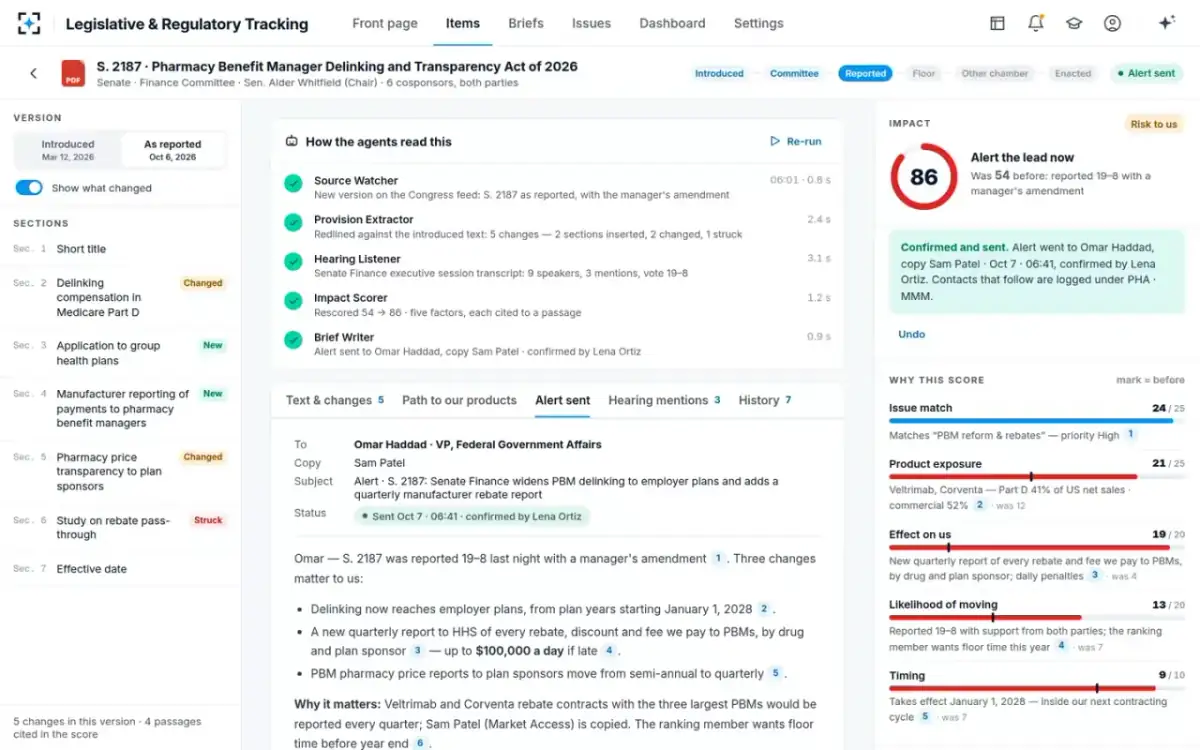Open the Issues tab

point(592,23)
